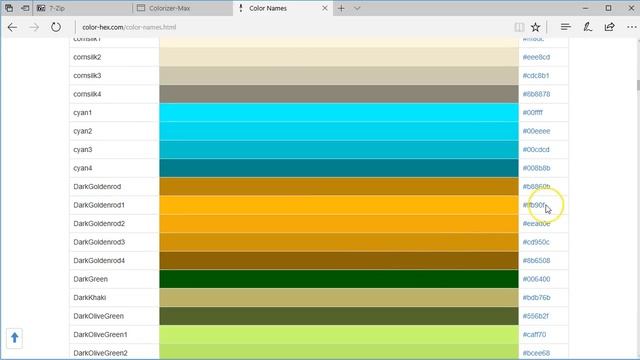Click the DarkKhaki color swatch bar
Viewport: 640px width, 360px height.
[x=339, y=298]
